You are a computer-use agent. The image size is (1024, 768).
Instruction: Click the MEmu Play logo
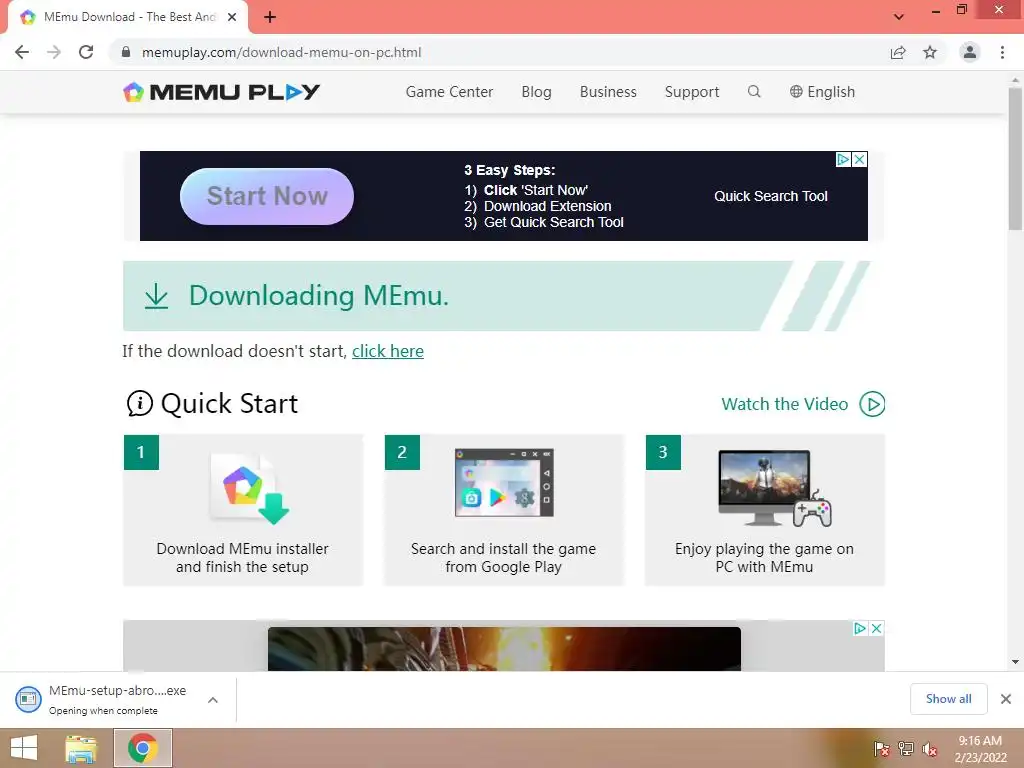point(221,92)
